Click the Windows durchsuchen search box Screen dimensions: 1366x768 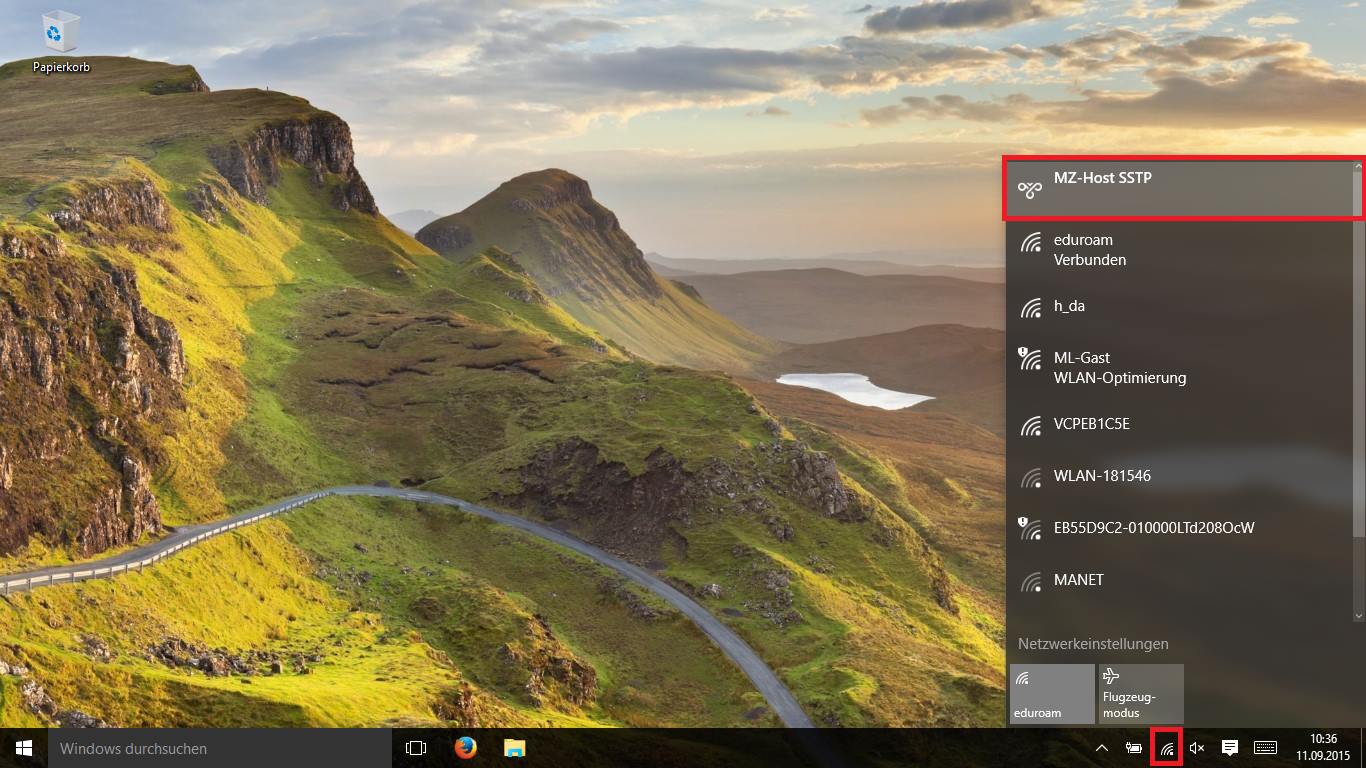[220, 748]
